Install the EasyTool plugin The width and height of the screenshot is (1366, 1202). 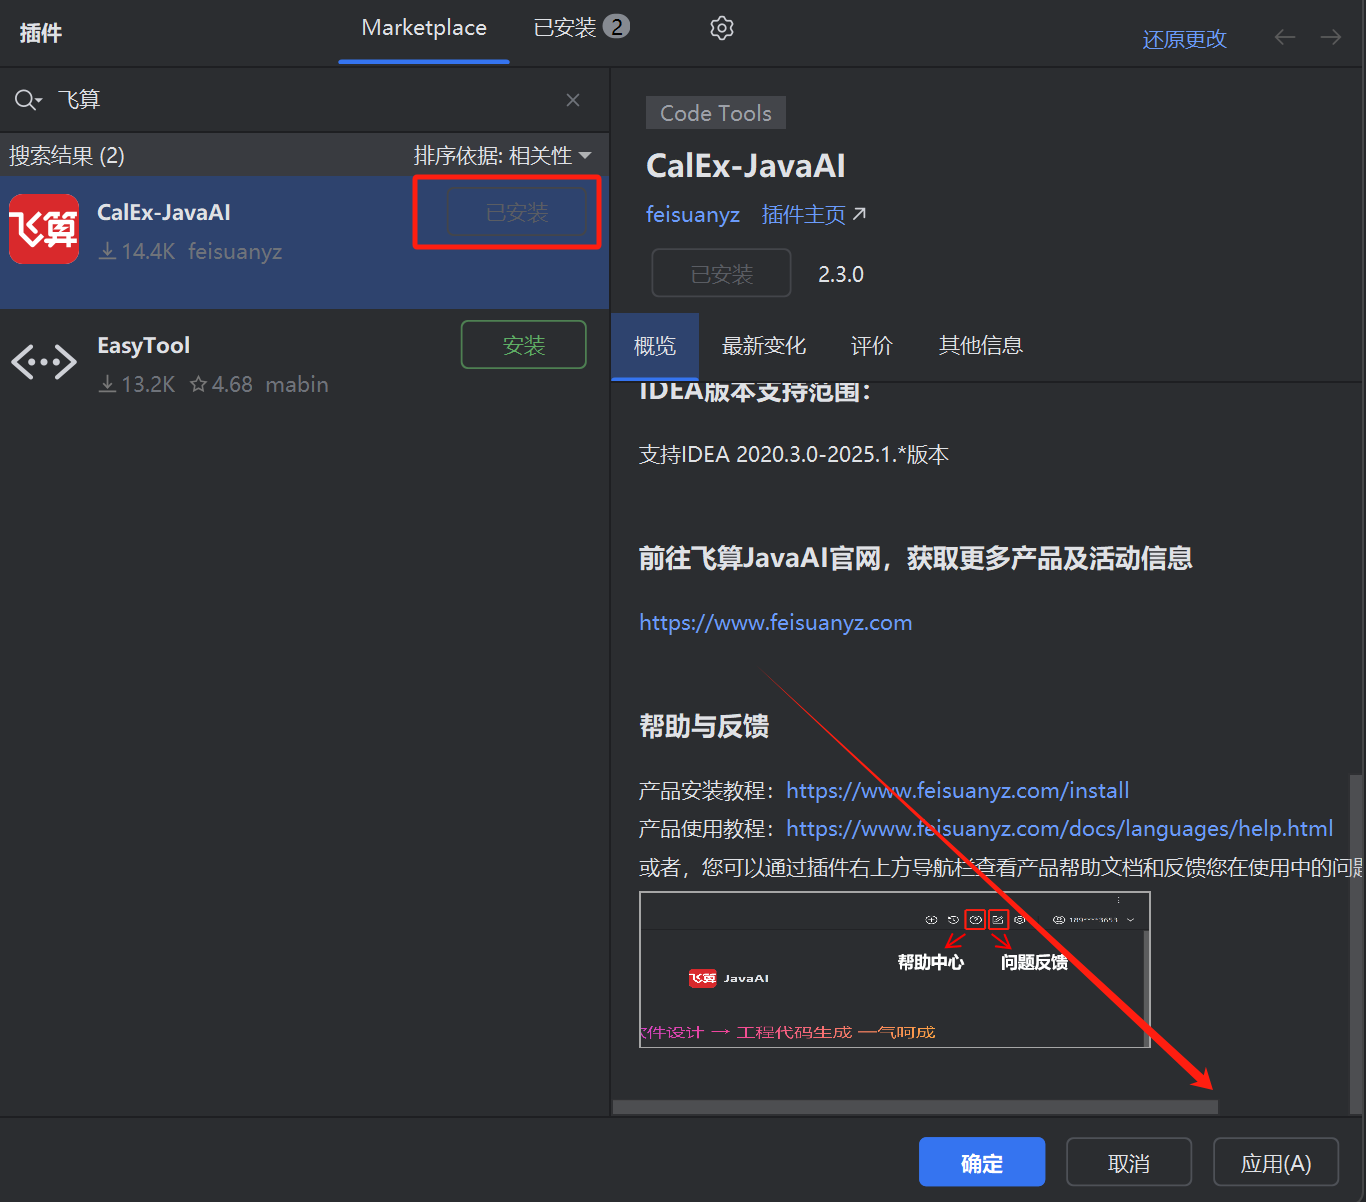[x=524, y=345]
